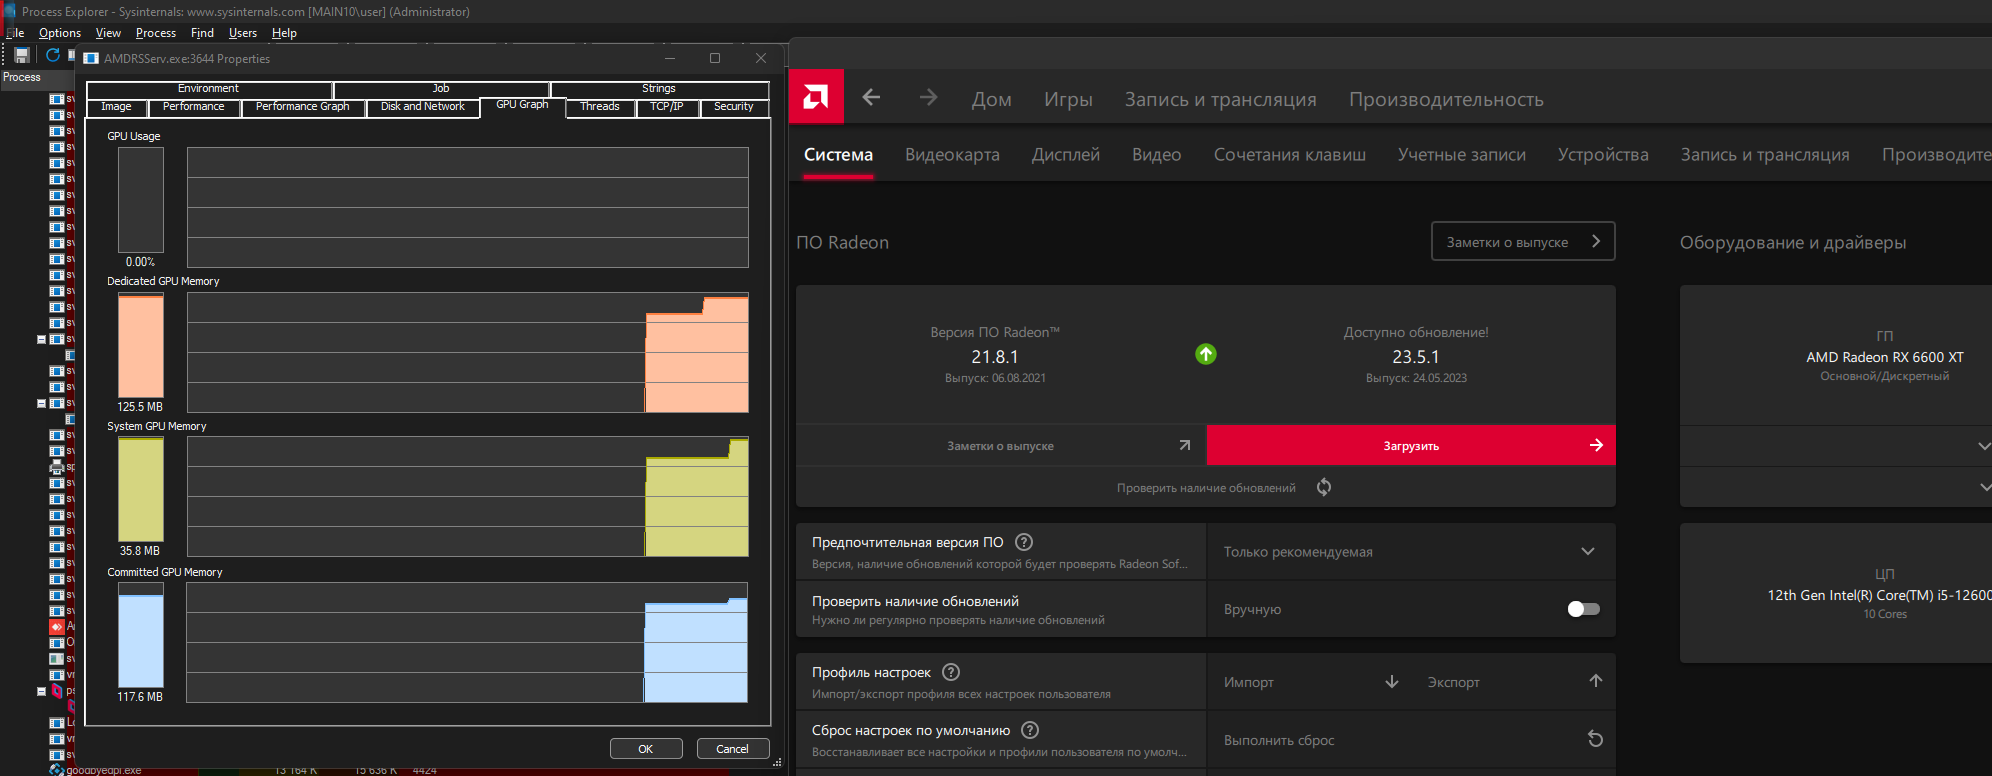Open the View menu in Process Explorer

108,33
